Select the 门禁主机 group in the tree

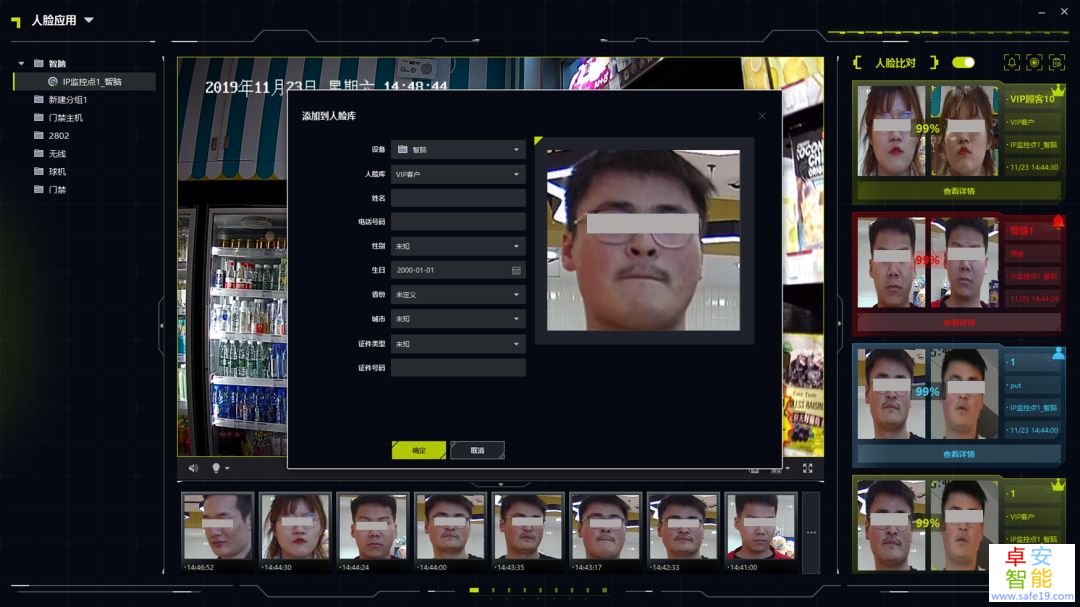(65, 118)
